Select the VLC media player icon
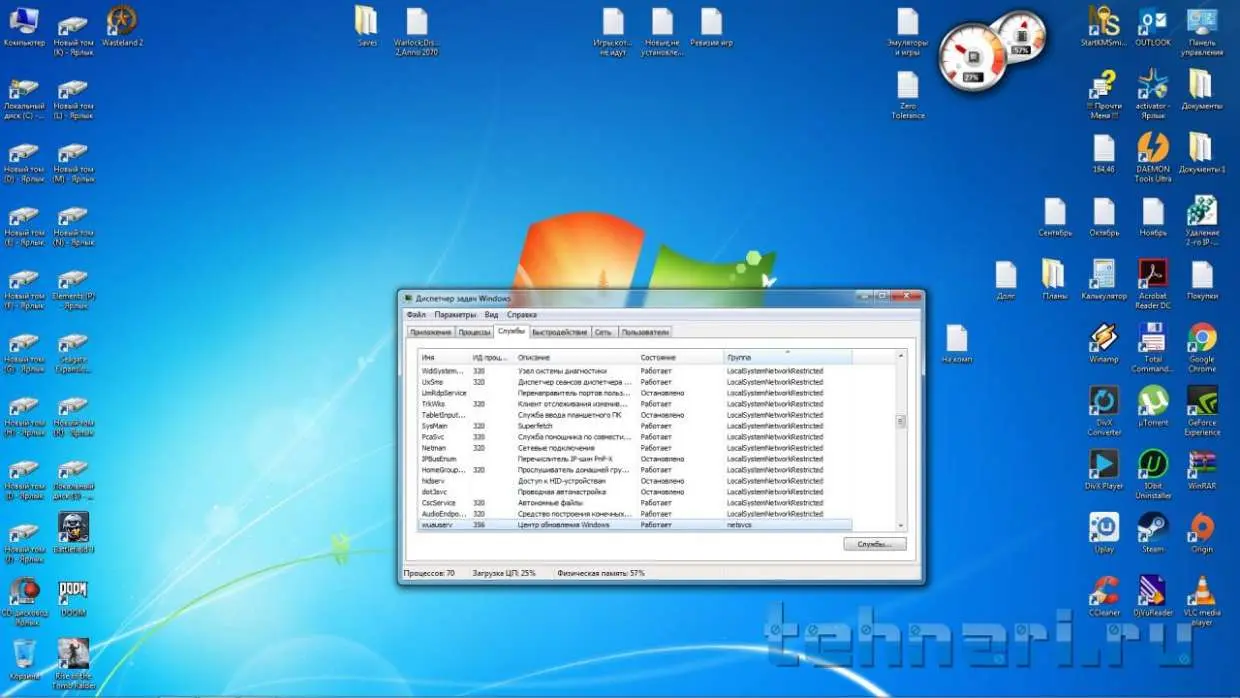1240x698 pixels. [1202, 601]
